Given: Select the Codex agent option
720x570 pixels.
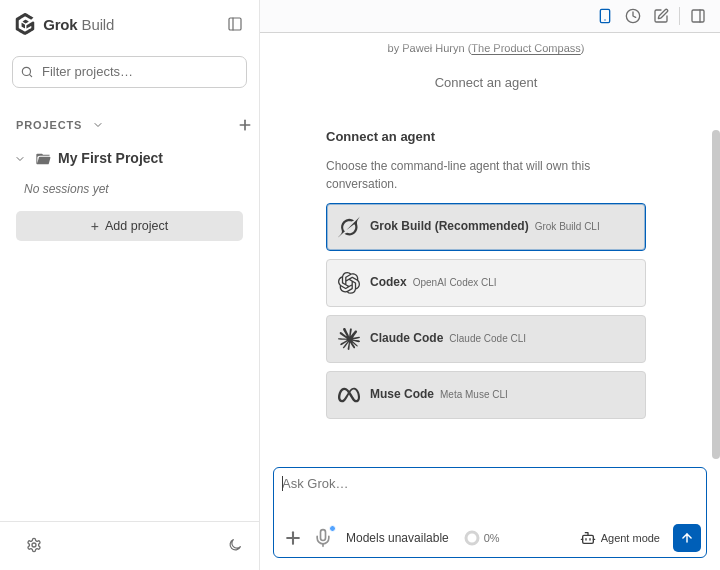Looking at the screenshot, I should [486, 283].
